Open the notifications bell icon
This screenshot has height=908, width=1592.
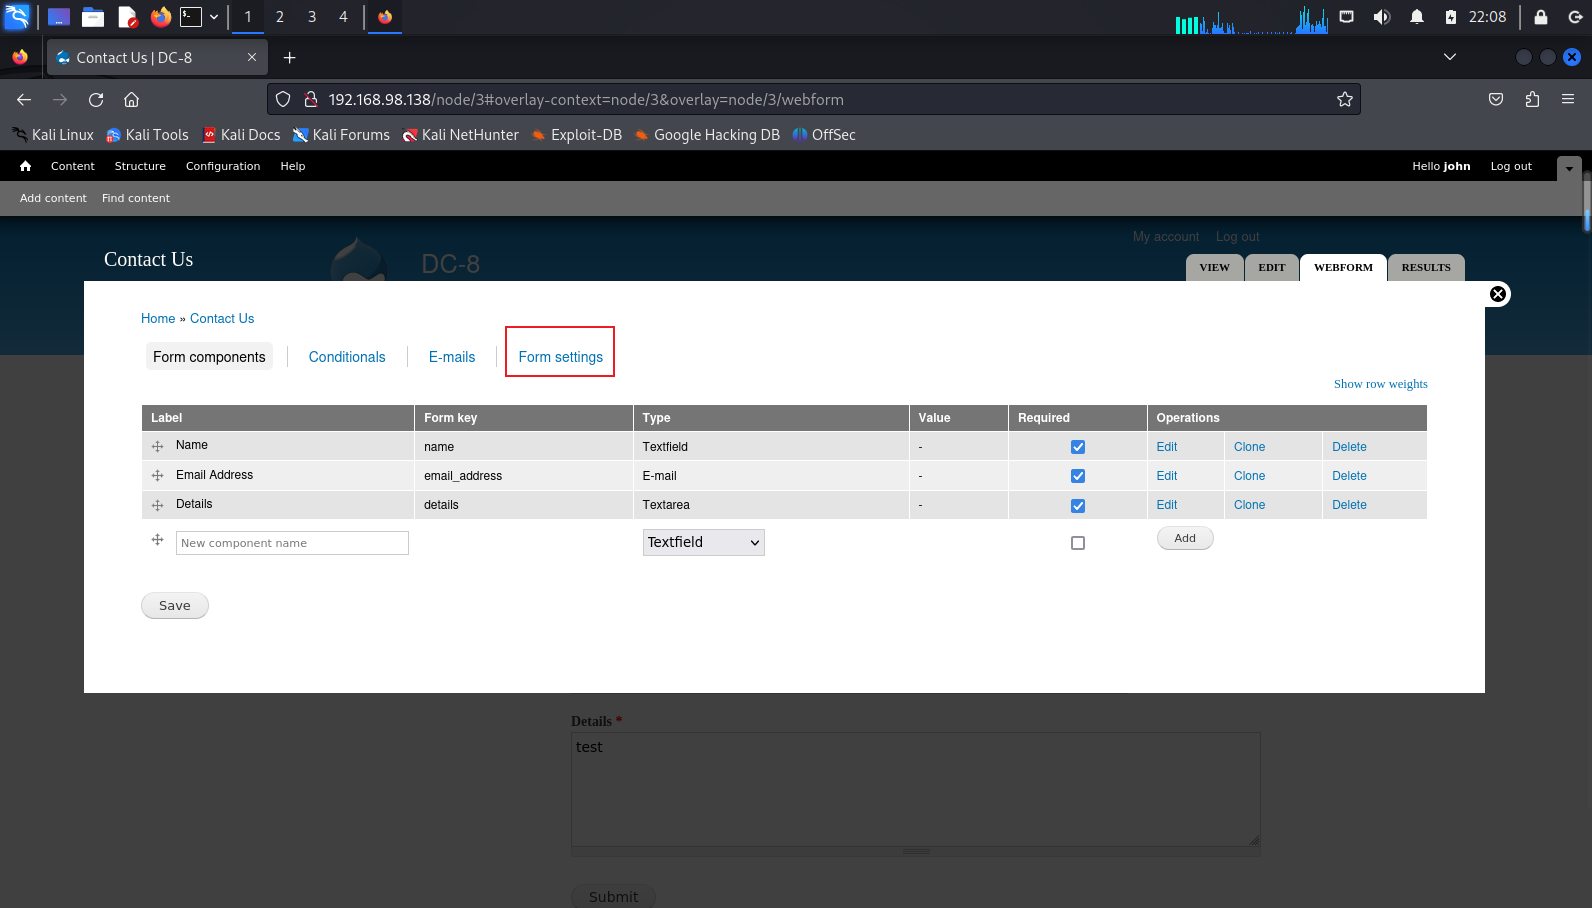pos(1417,16)
